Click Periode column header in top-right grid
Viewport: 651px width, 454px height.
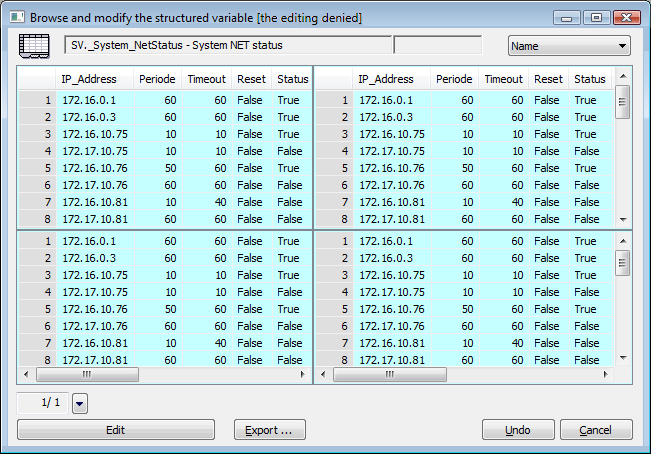click(454, 79)
